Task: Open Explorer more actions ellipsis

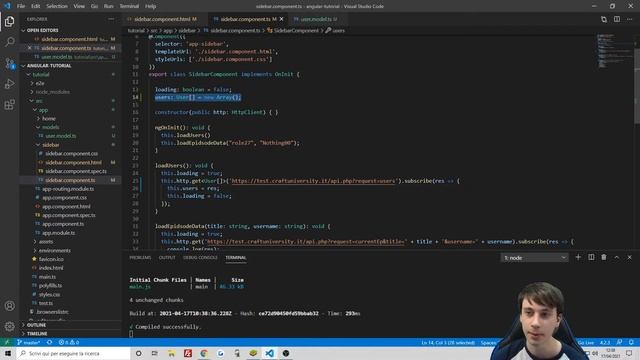Action: click(111, 19)
